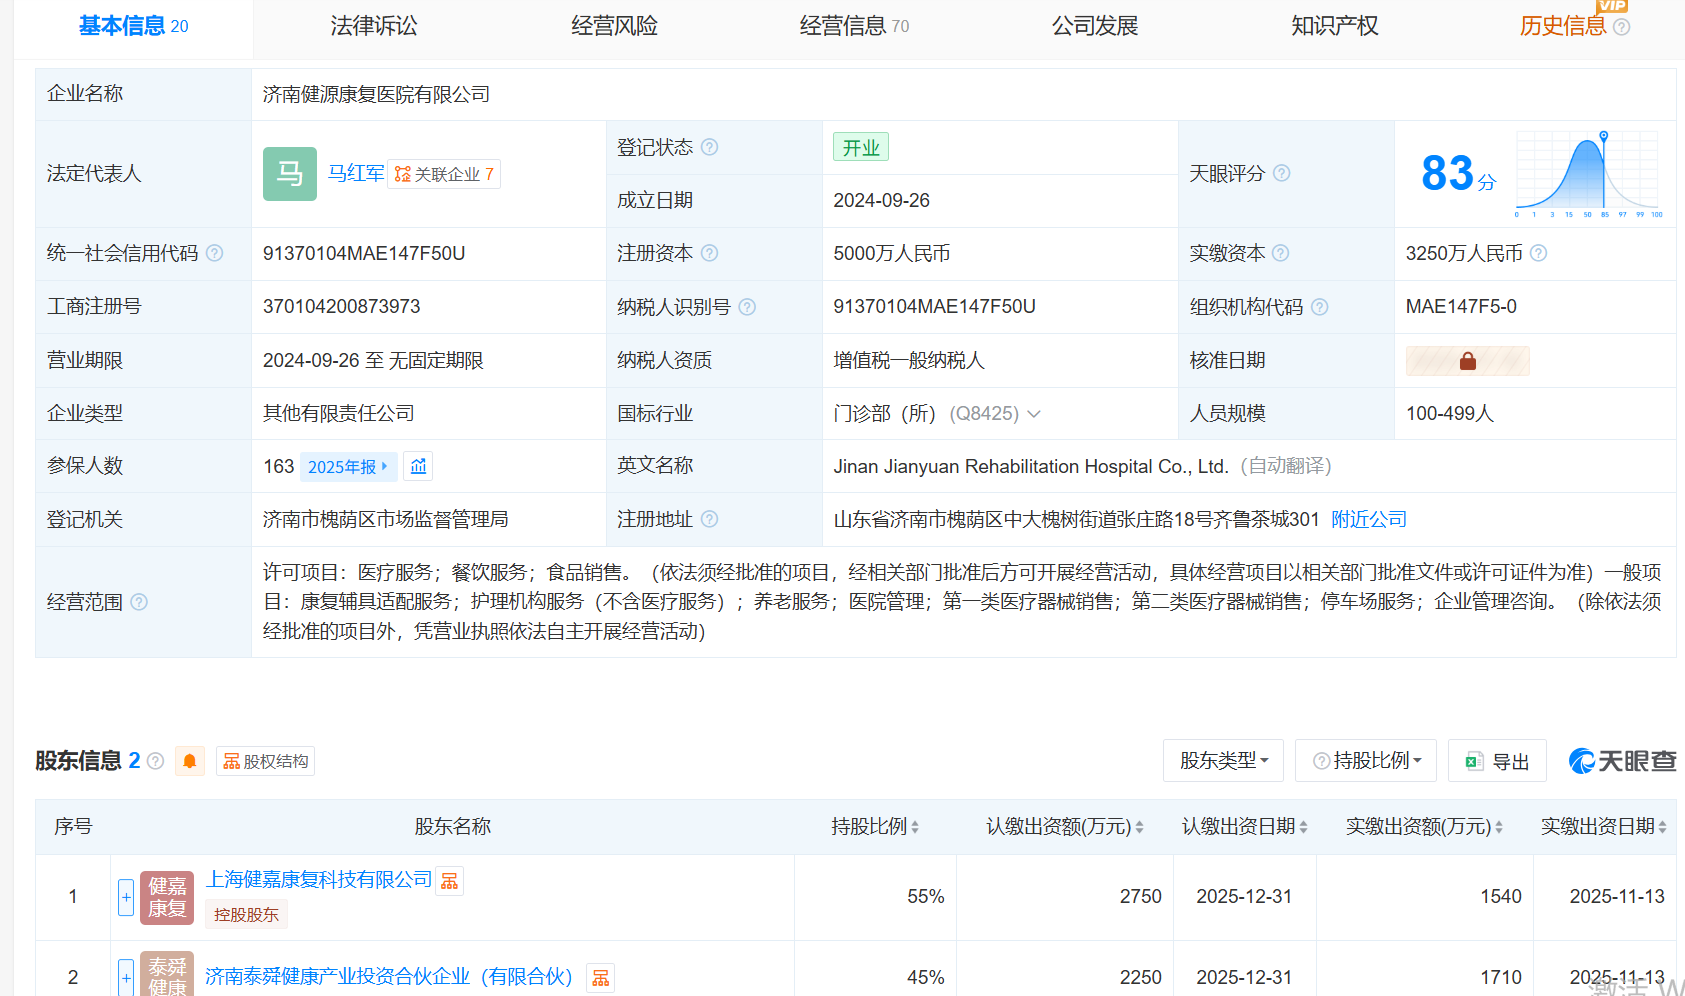Click the locked 核准日期 value
Image resolution: width=1685 pixels, height=996 pixels.
pos(1467,361)
